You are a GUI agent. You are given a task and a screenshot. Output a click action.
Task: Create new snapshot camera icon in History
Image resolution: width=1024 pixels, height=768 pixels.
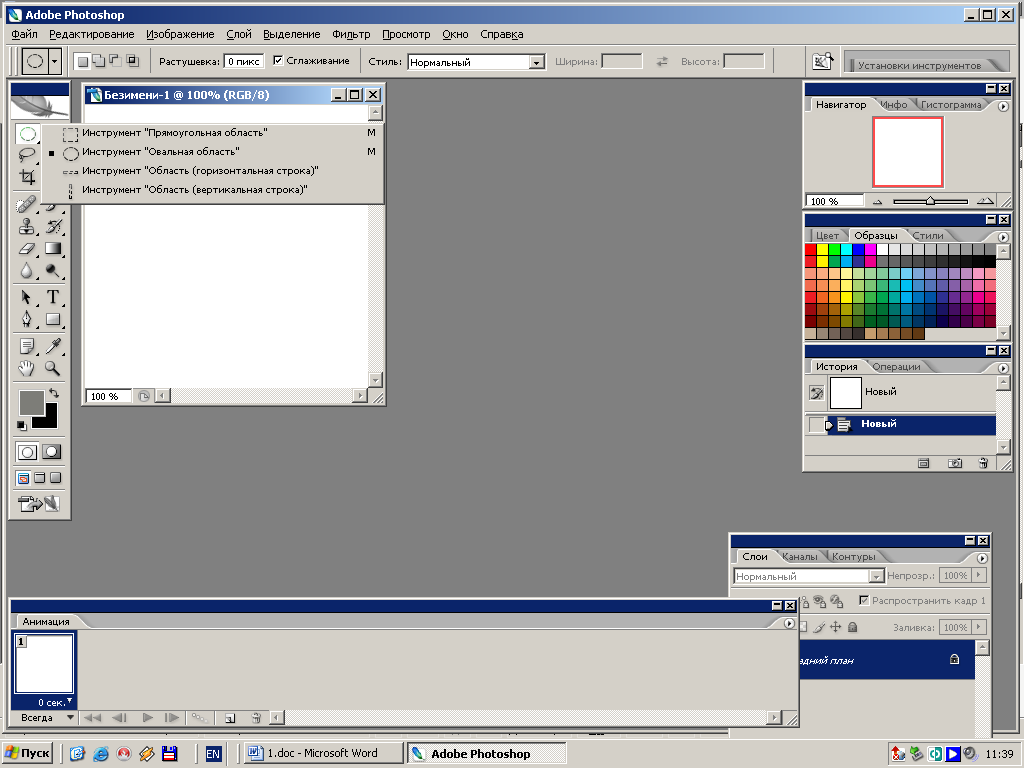(955, 463)
